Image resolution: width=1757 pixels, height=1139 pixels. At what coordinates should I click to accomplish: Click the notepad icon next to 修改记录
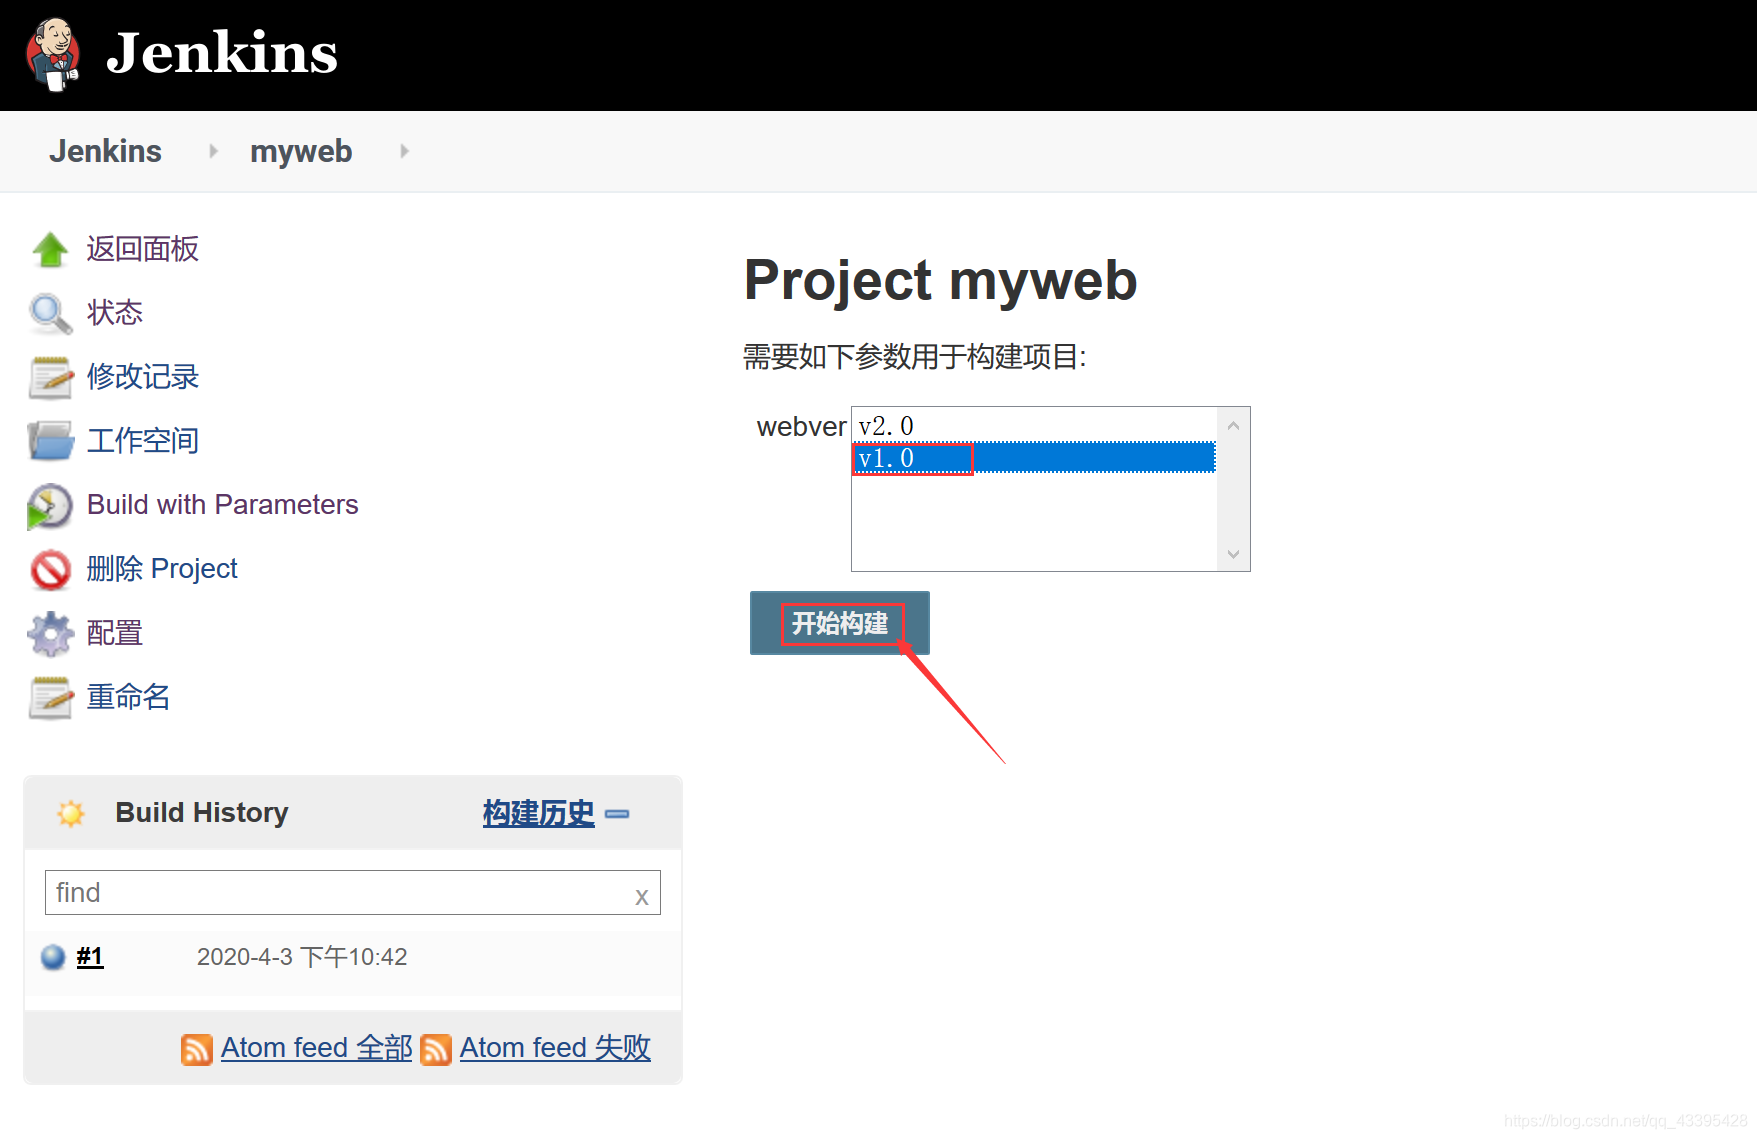tap(50, 377)
